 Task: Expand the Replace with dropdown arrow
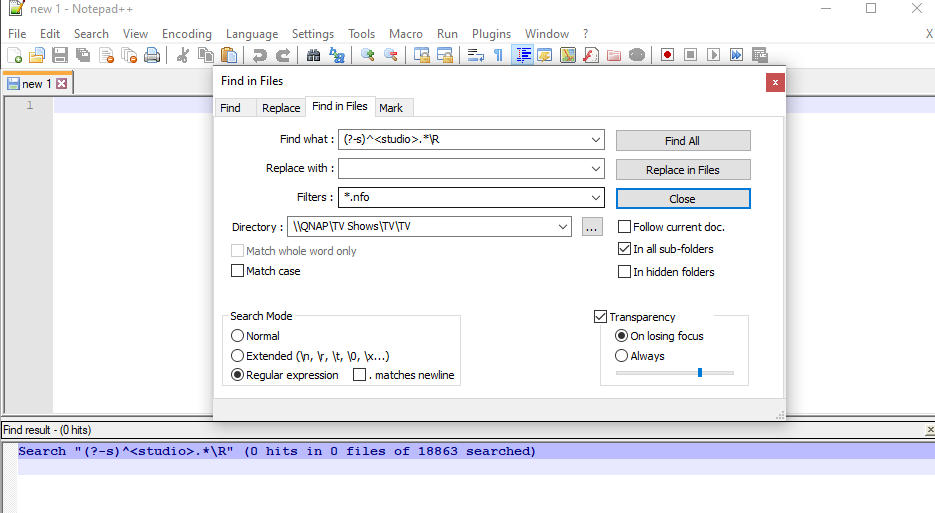pyautogui.click(x=595, y=169)
